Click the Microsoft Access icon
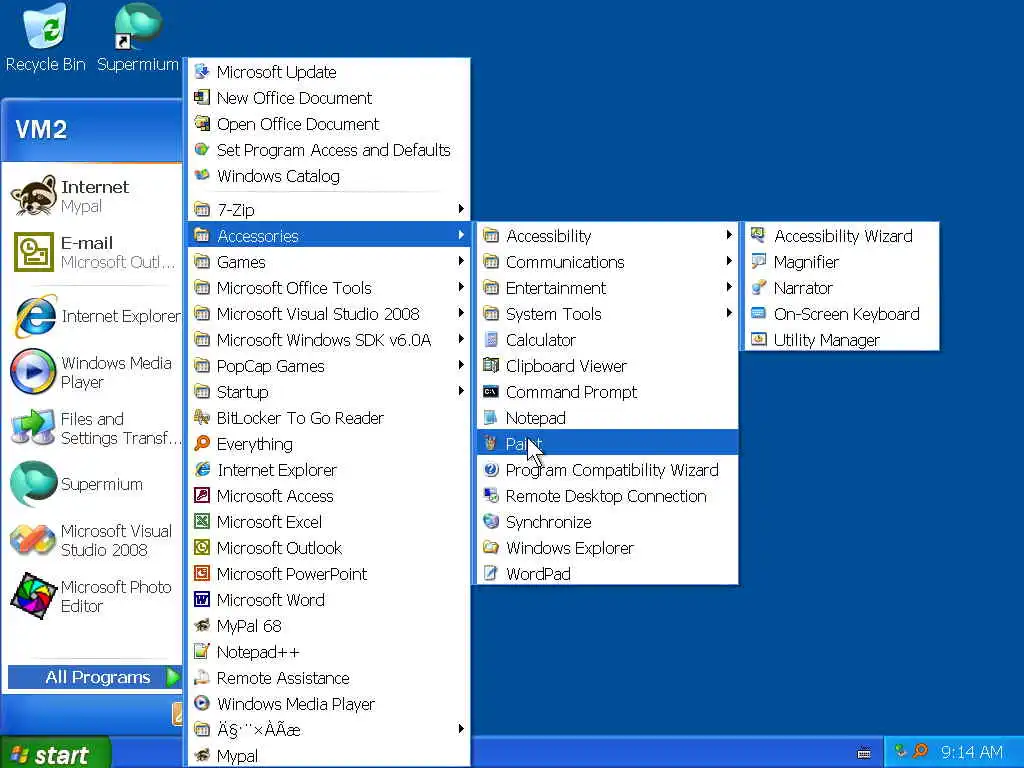Viewport: 1024px width, 768px height. (202, 495)
